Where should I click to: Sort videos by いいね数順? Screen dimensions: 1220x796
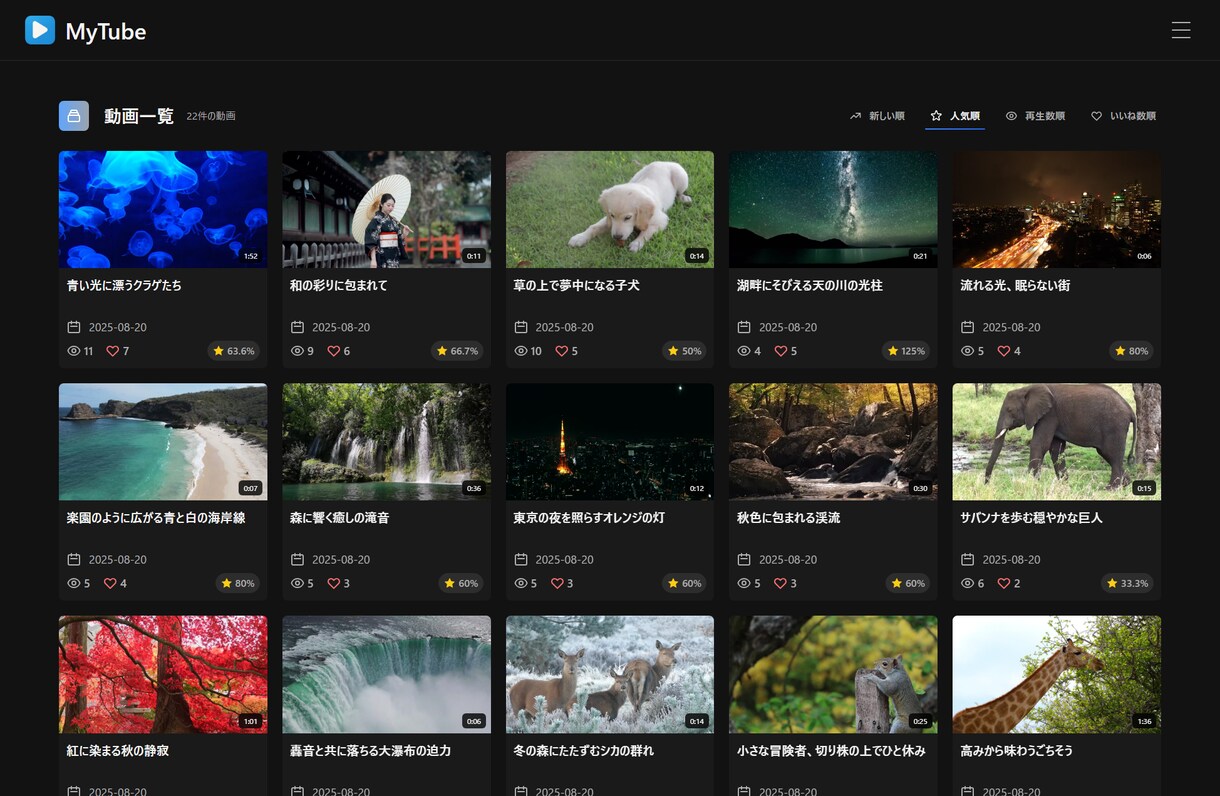pos(1123,116)
